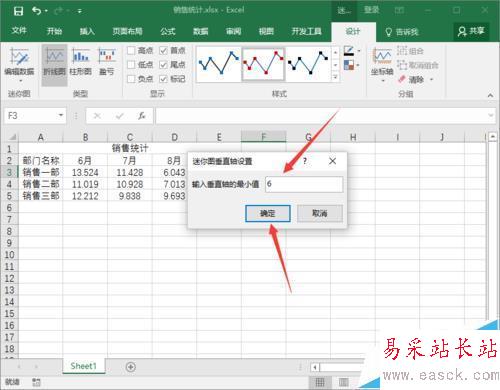
Task: Click the 登录 (Sign in) link in title bar
Action: (x=371, y=10)
